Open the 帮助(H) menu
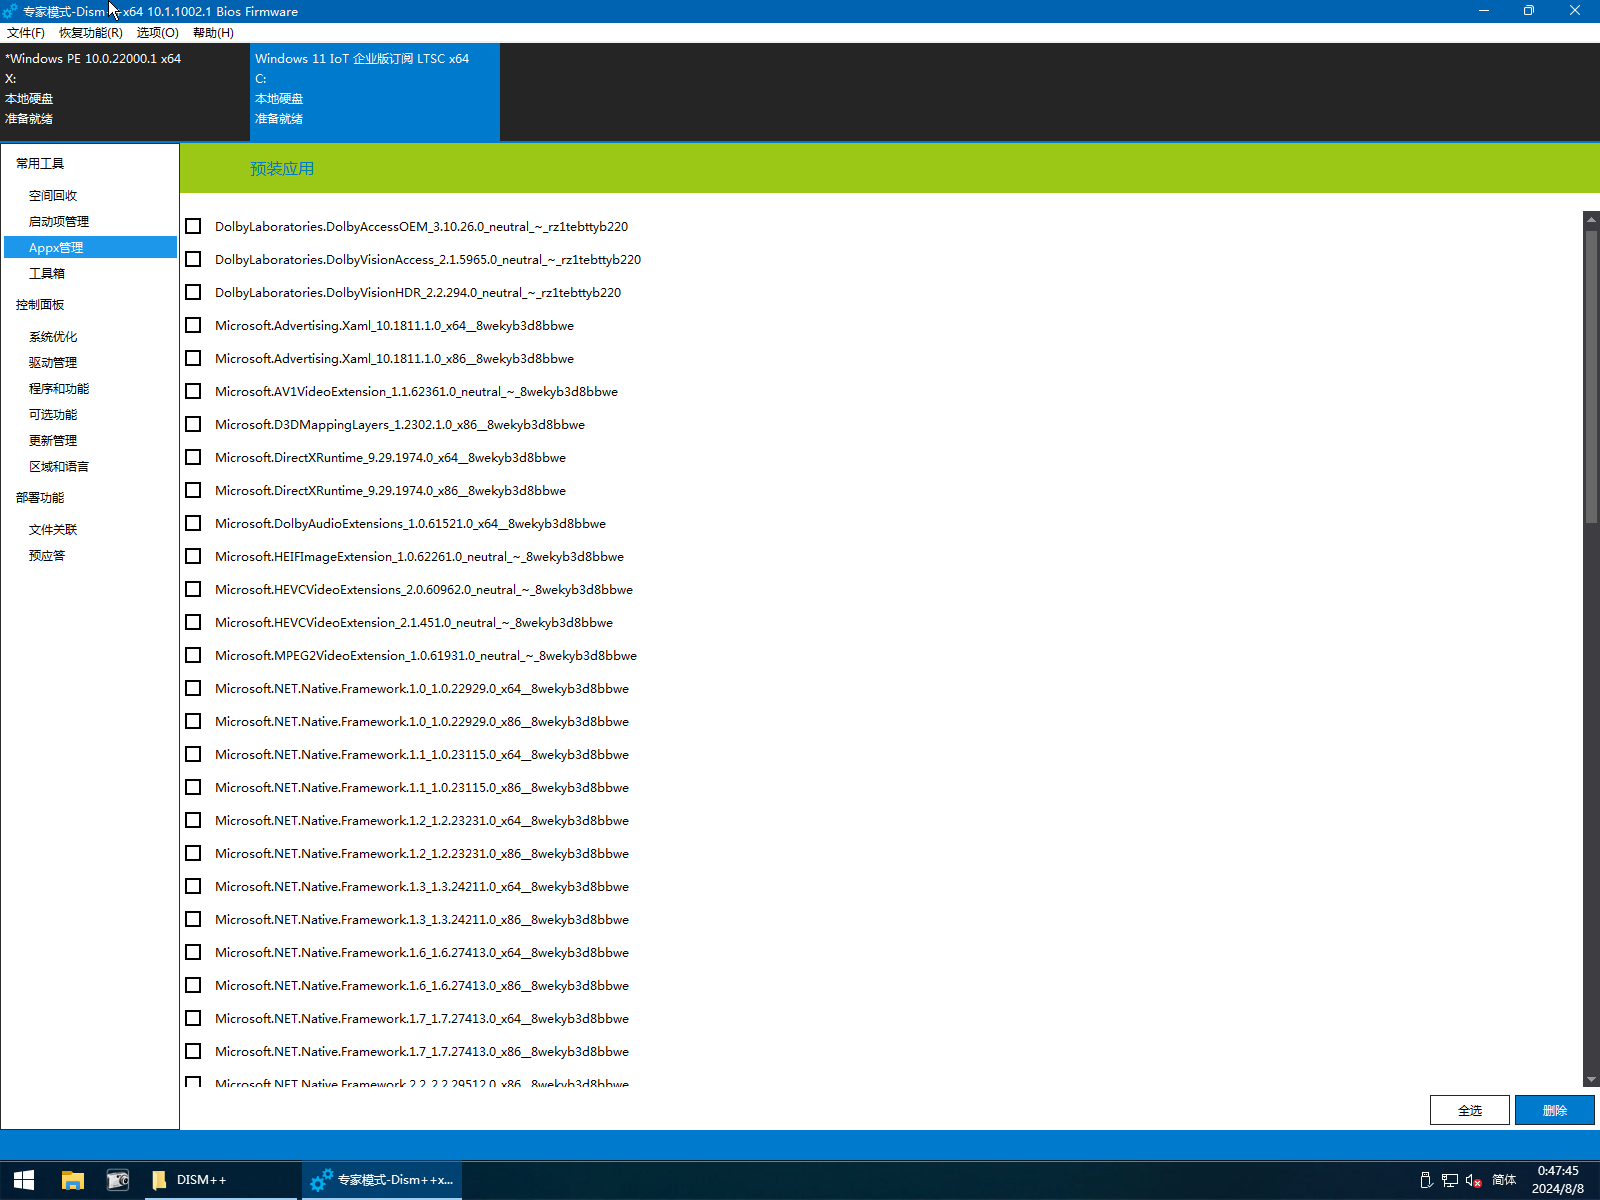Image resolution: width=1600 pixels, height=1200 pixels. 213,33
